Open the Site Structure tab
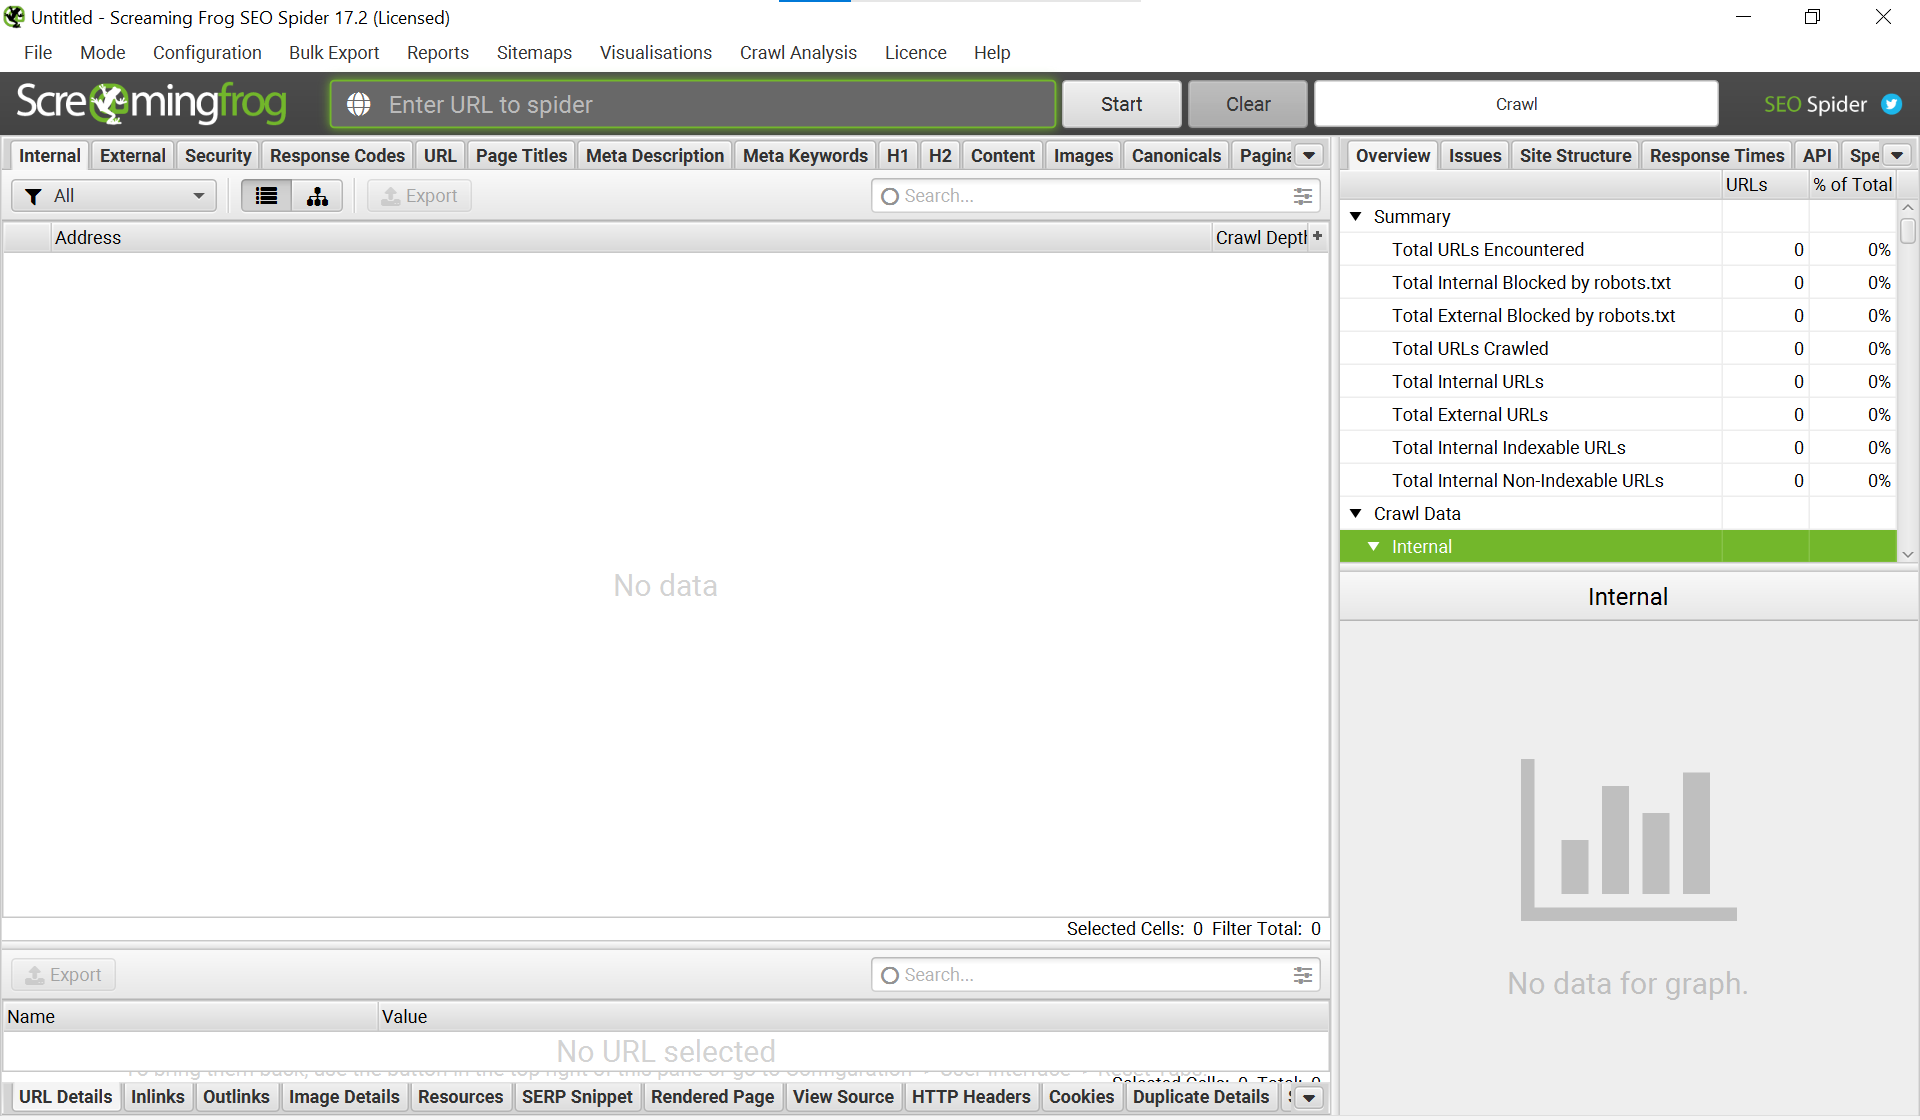Screen dimensions: 1920x1120 (1575, 156)
